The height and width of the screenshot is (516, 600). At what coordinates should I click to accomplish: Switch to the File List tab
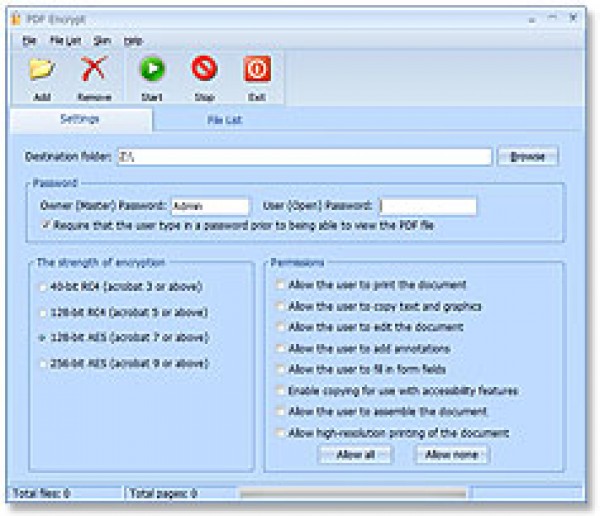[x=224, y=120]
